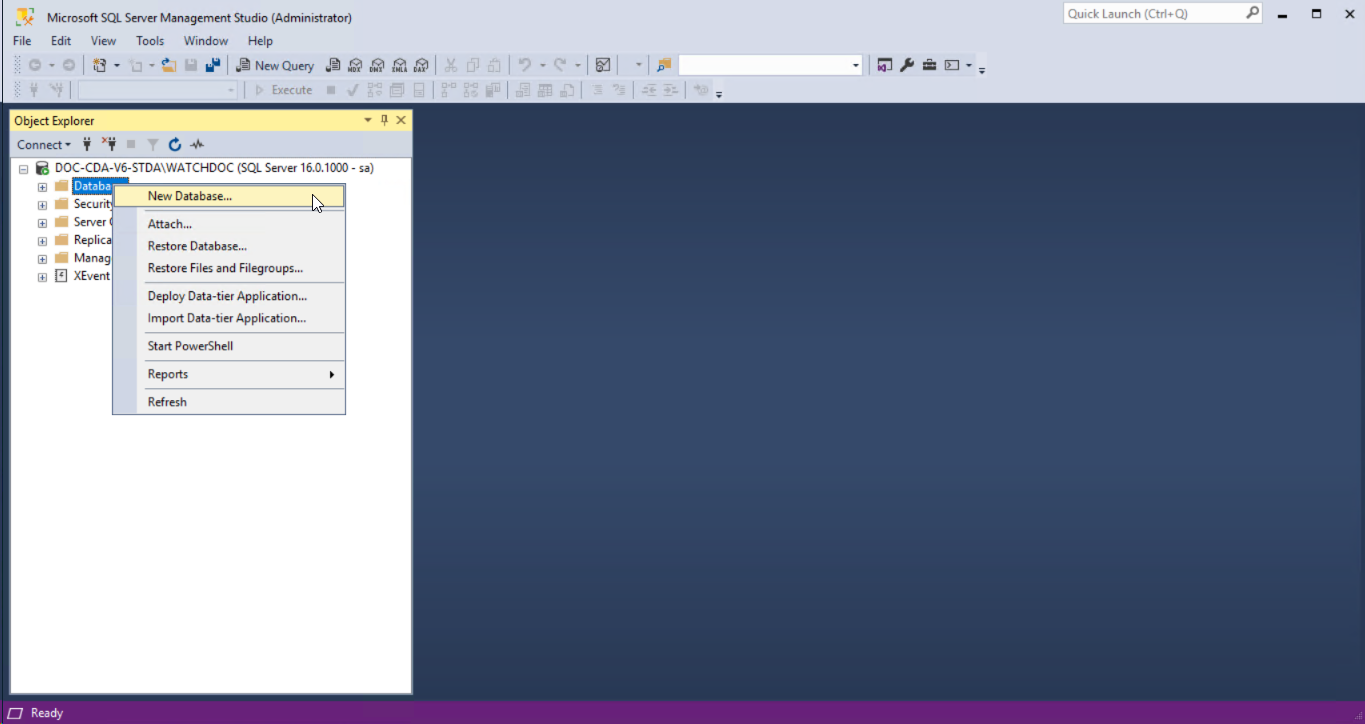
Task: Click the Save All toolbar icon
Action: click(x=212, y=65)
